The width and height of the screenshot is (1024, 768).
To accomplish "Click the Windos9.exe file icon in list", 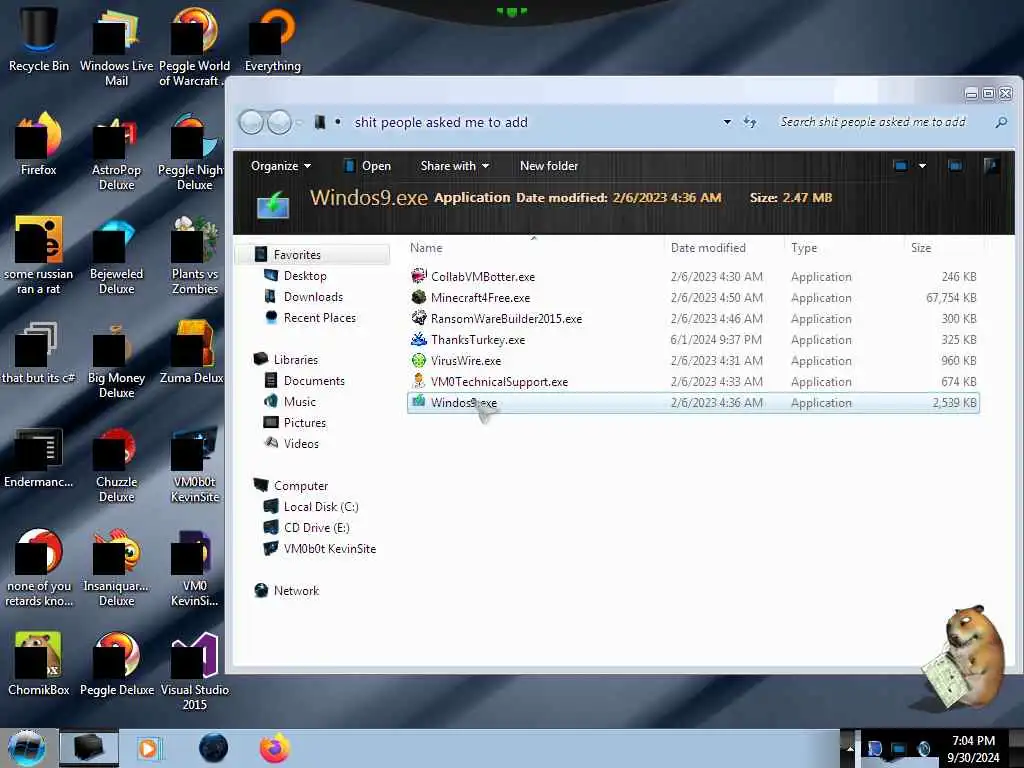I will click(419, 402).
